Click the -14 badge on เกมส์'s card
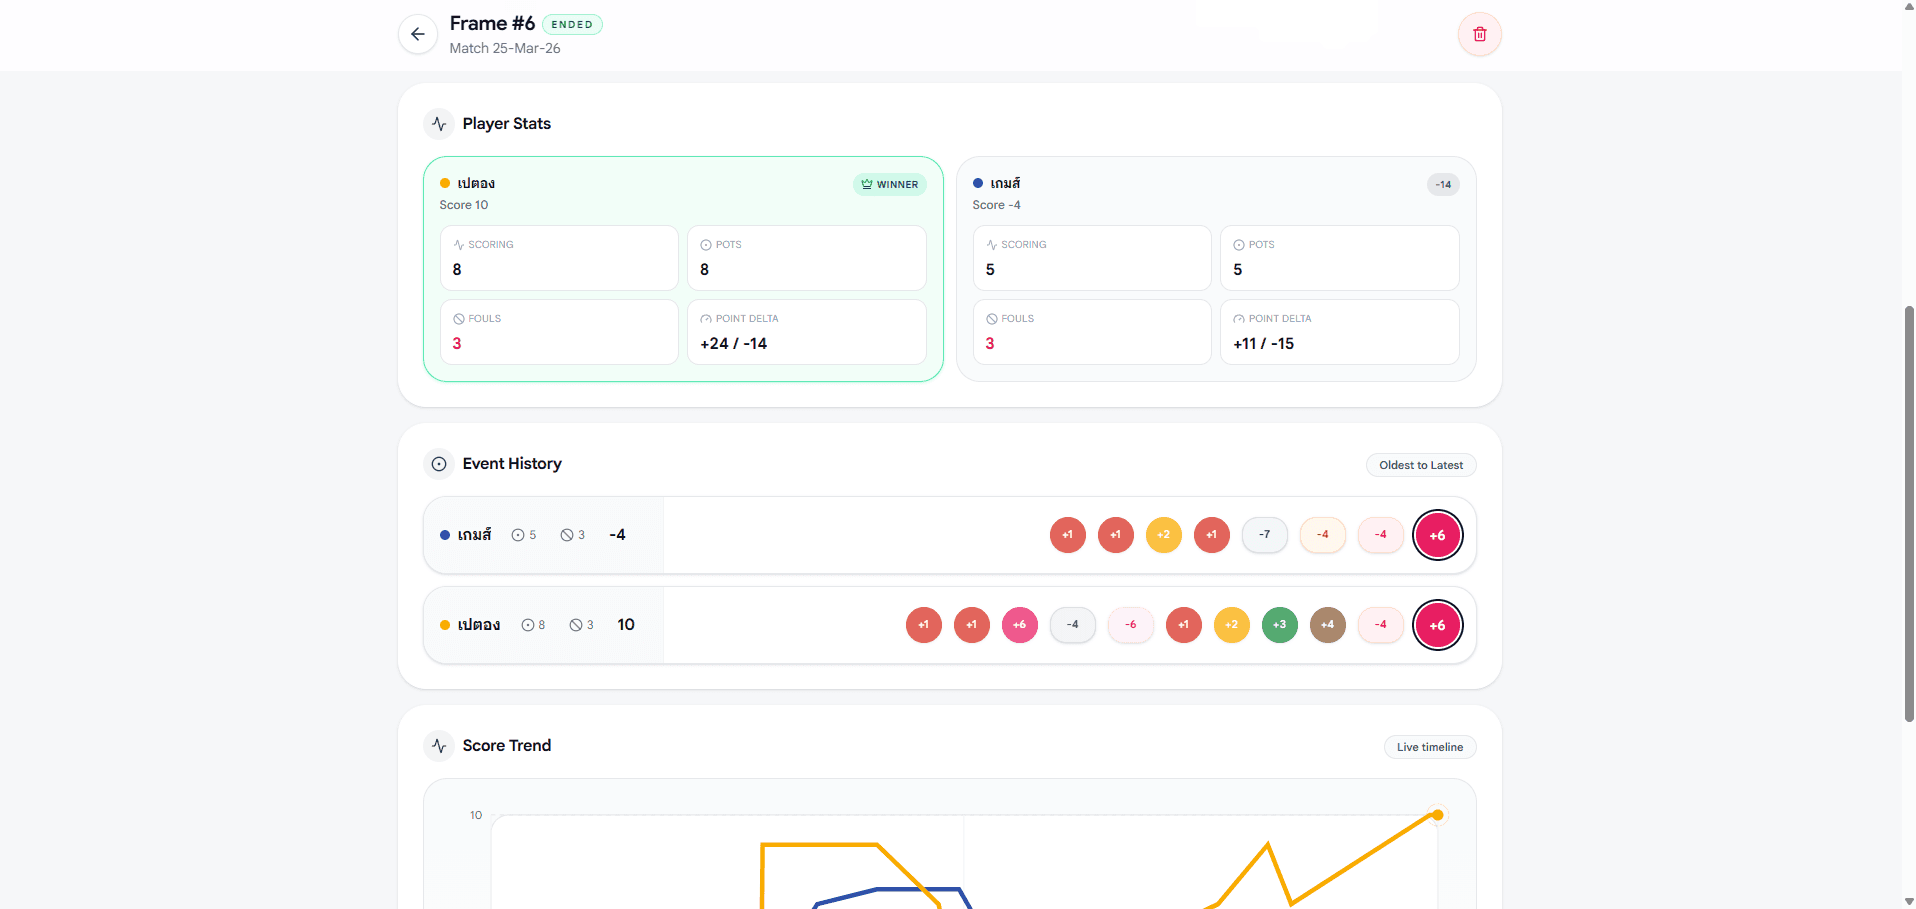 coord(1442,184)
